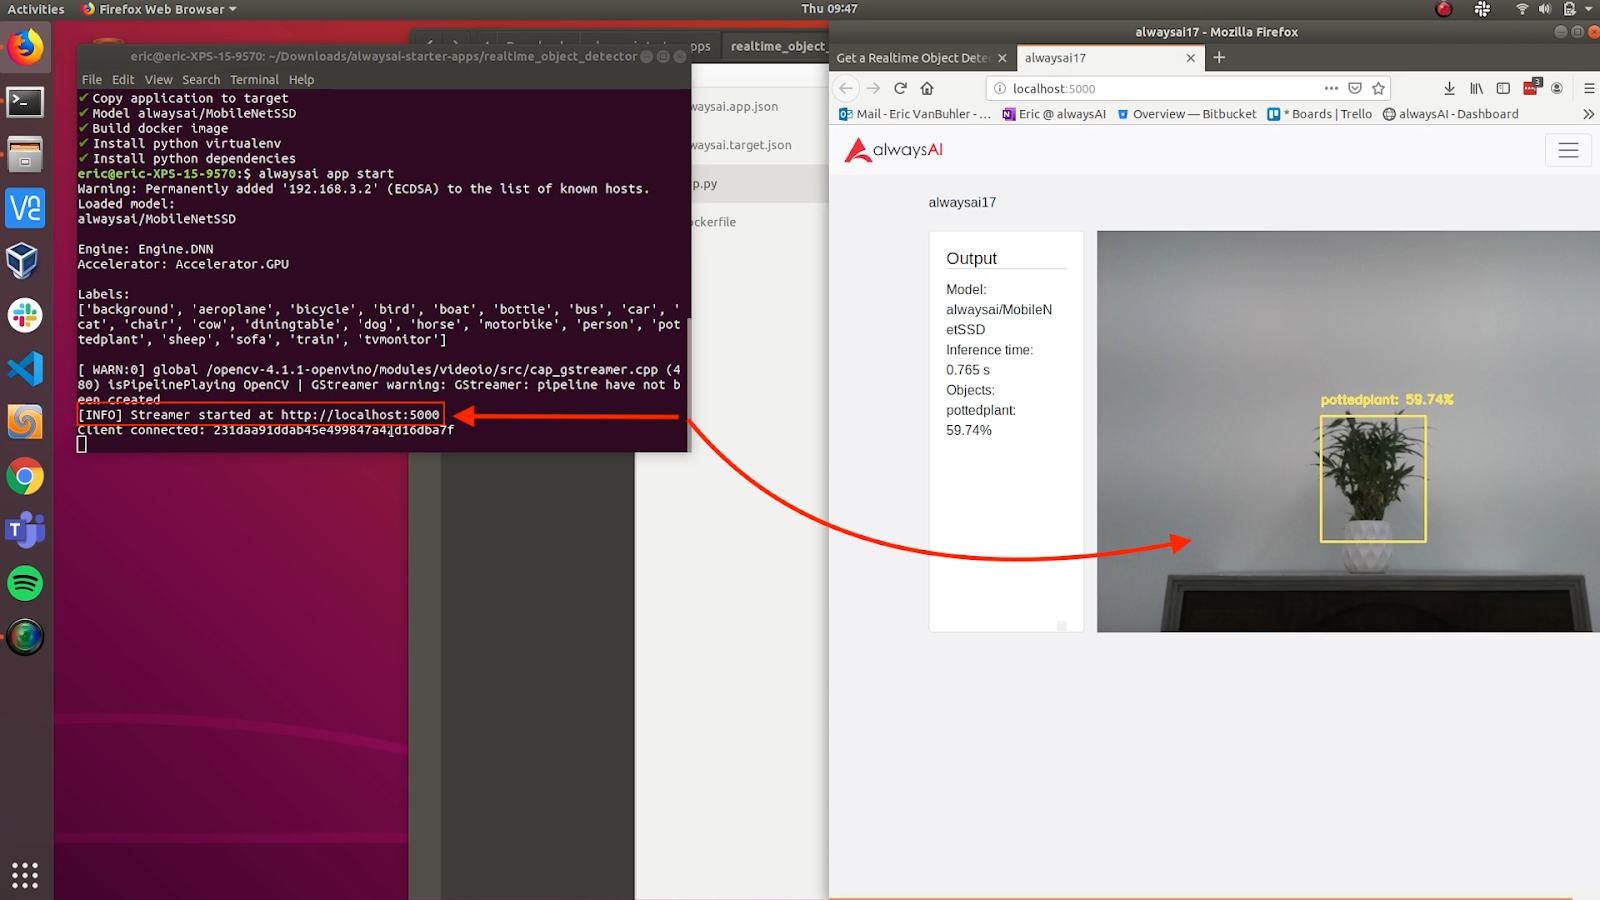The image size is (1600, 900).
Task: Click Firefox back navigation arrow
Action: tap(846, 88)
